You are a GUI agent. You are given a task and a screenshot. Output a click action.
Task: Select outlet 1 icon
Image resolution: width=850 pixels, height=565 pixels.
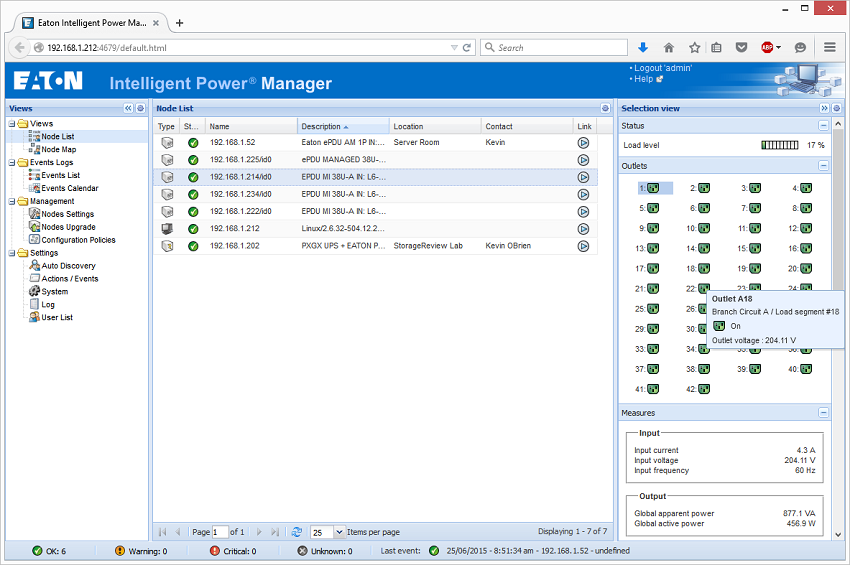tap(653, 188)
